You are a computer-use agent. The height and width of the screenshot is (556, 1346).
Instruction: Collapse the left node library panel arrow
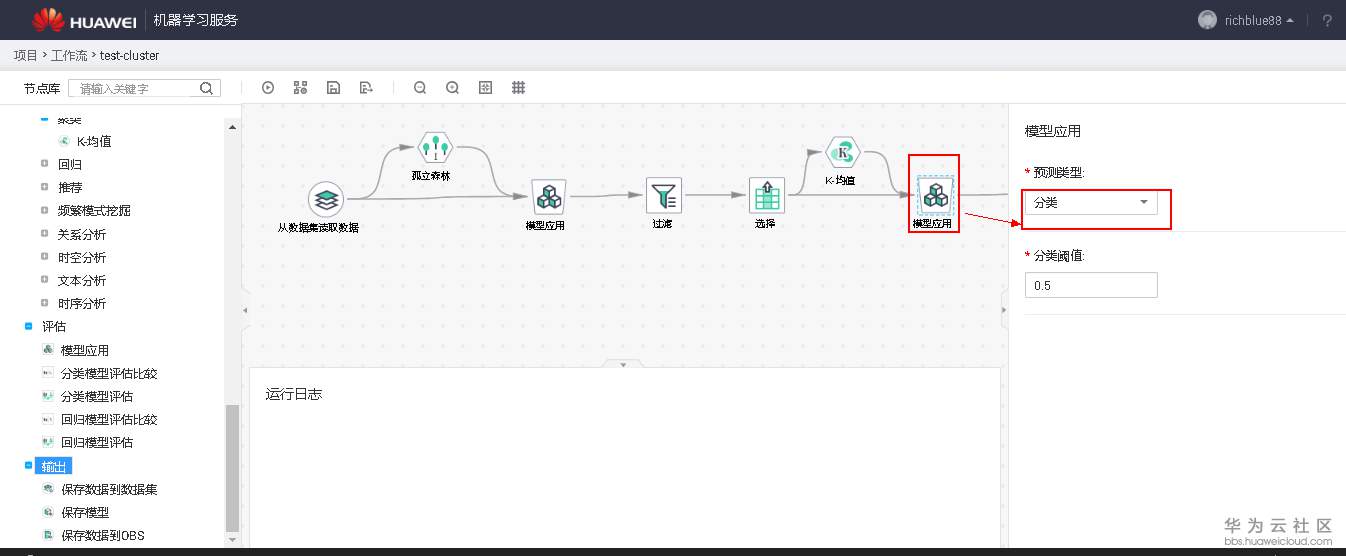tap(245, 311)
